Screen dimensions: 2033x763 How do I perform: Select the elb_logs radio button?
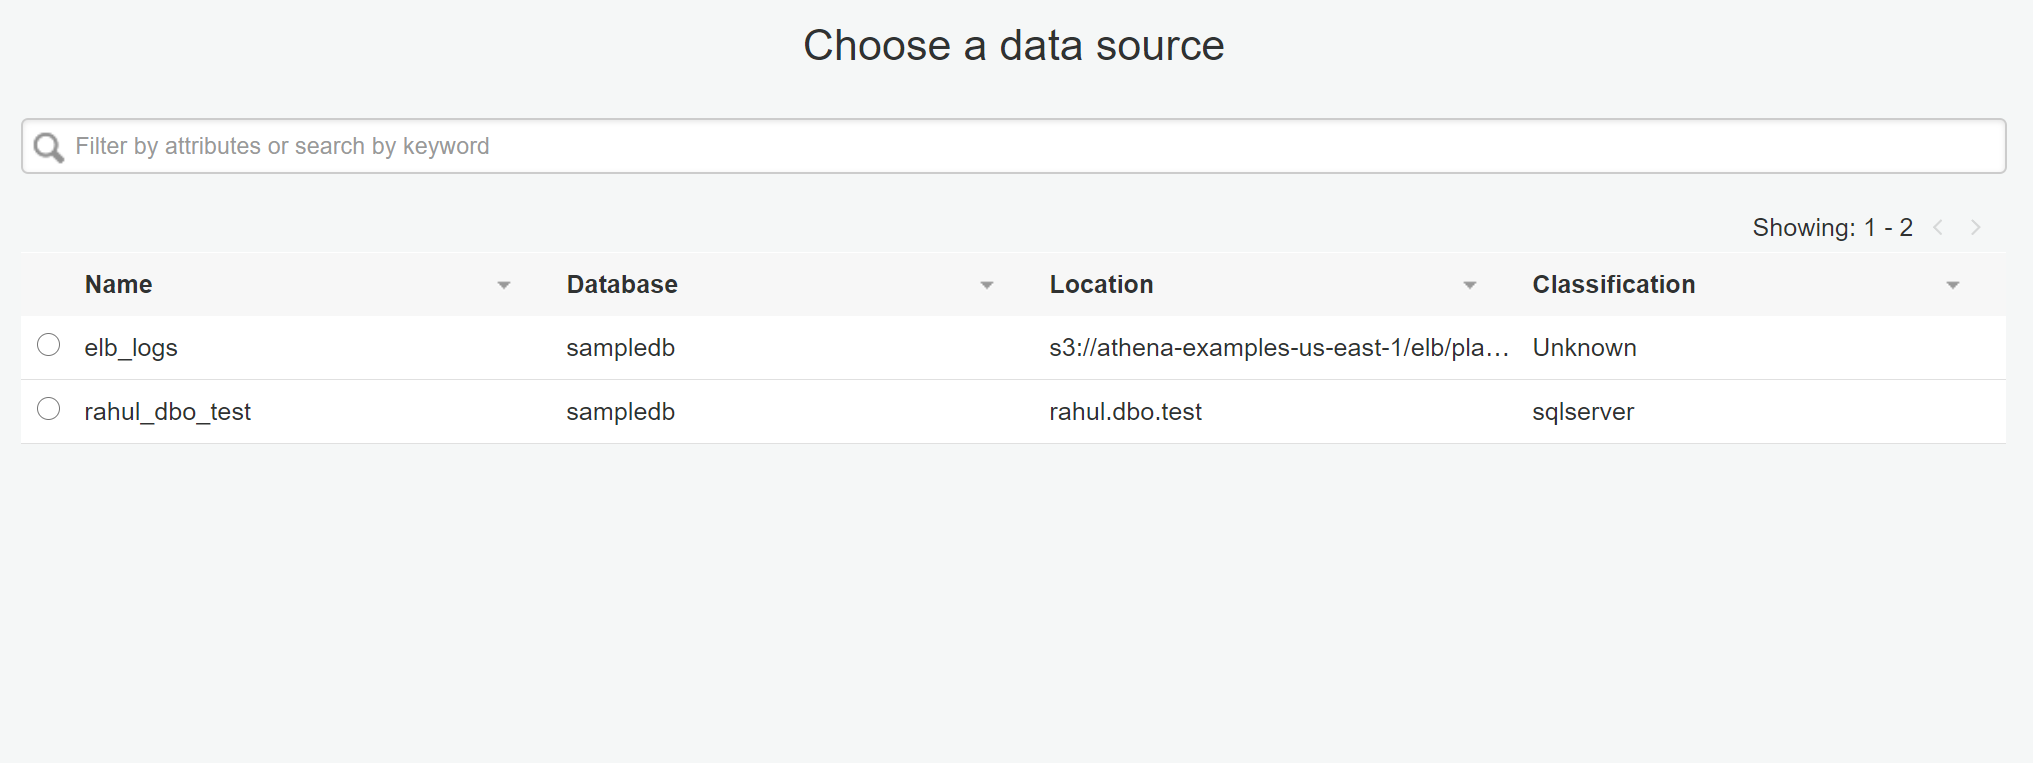[x=48, y=345]
